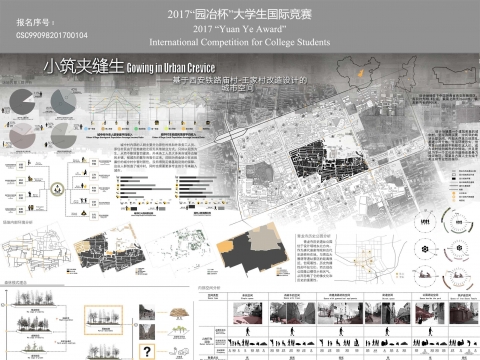Open the alley photo above the question mark box
This screenshot has height=360, width=480.
click(147, 332)
